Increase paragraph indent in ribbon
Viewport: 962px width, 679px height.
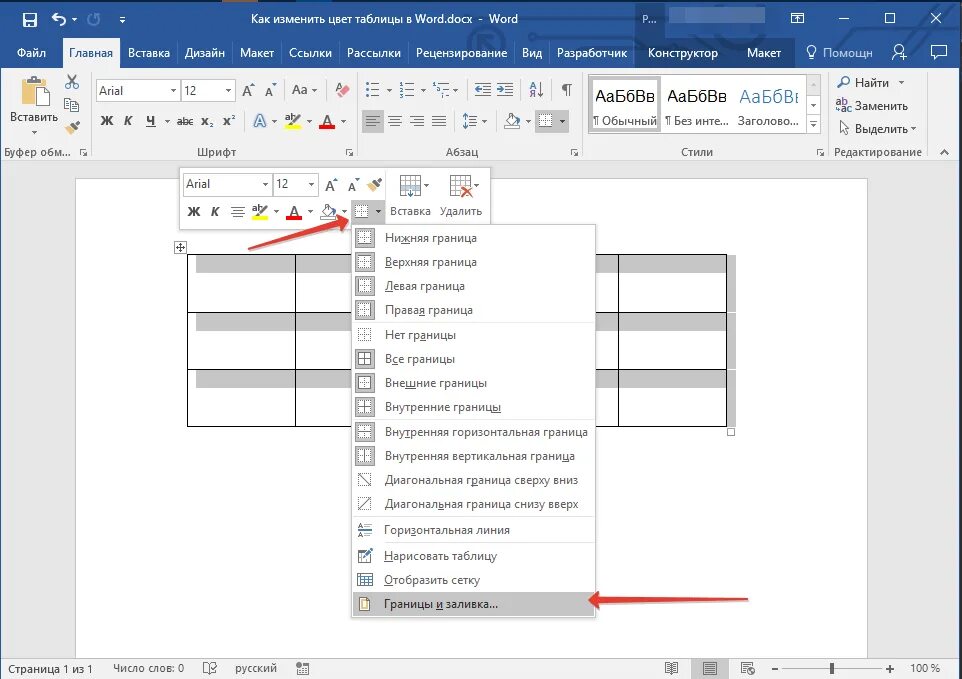click(x=505, y=90)
